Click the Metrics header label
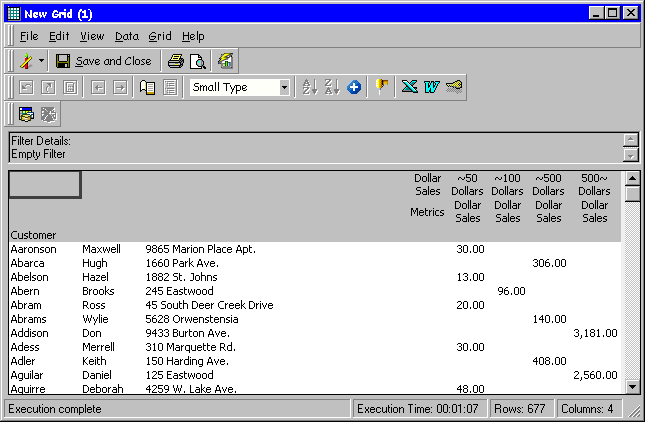 point(427,212)
